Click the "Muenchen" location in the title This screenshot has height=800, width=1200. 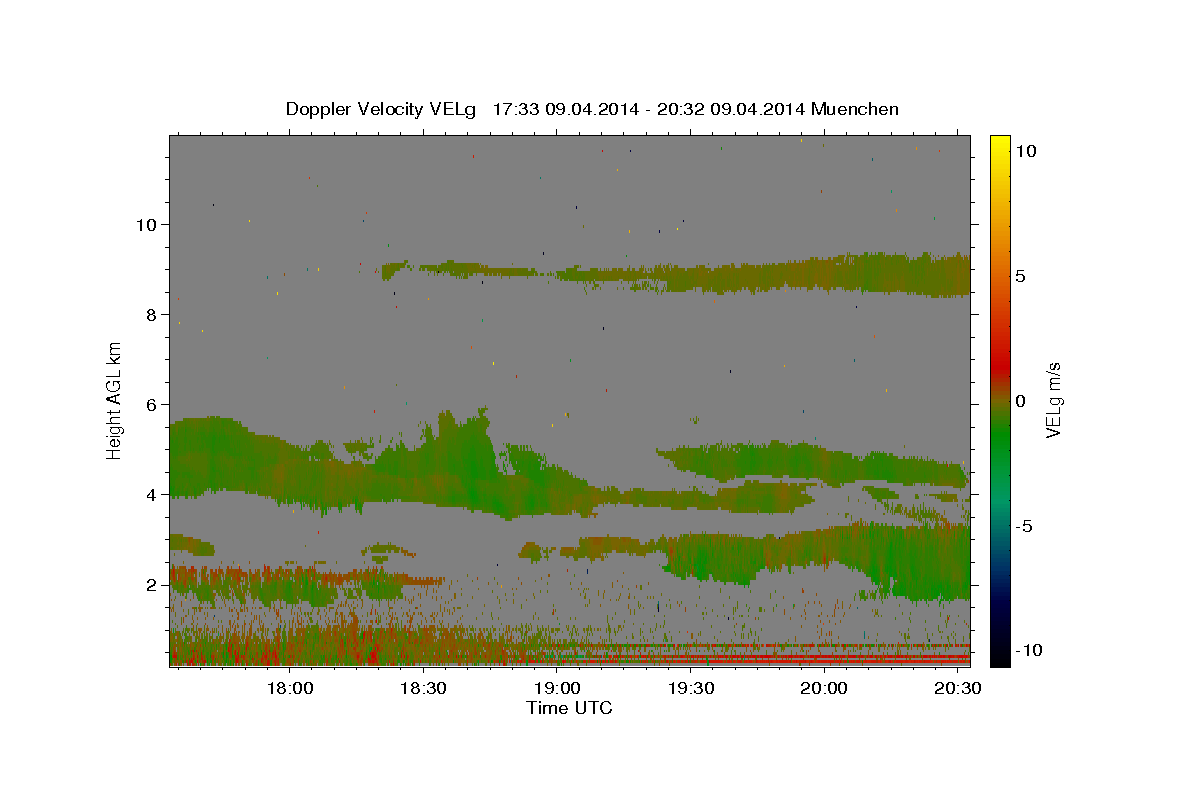click(855, 109)
